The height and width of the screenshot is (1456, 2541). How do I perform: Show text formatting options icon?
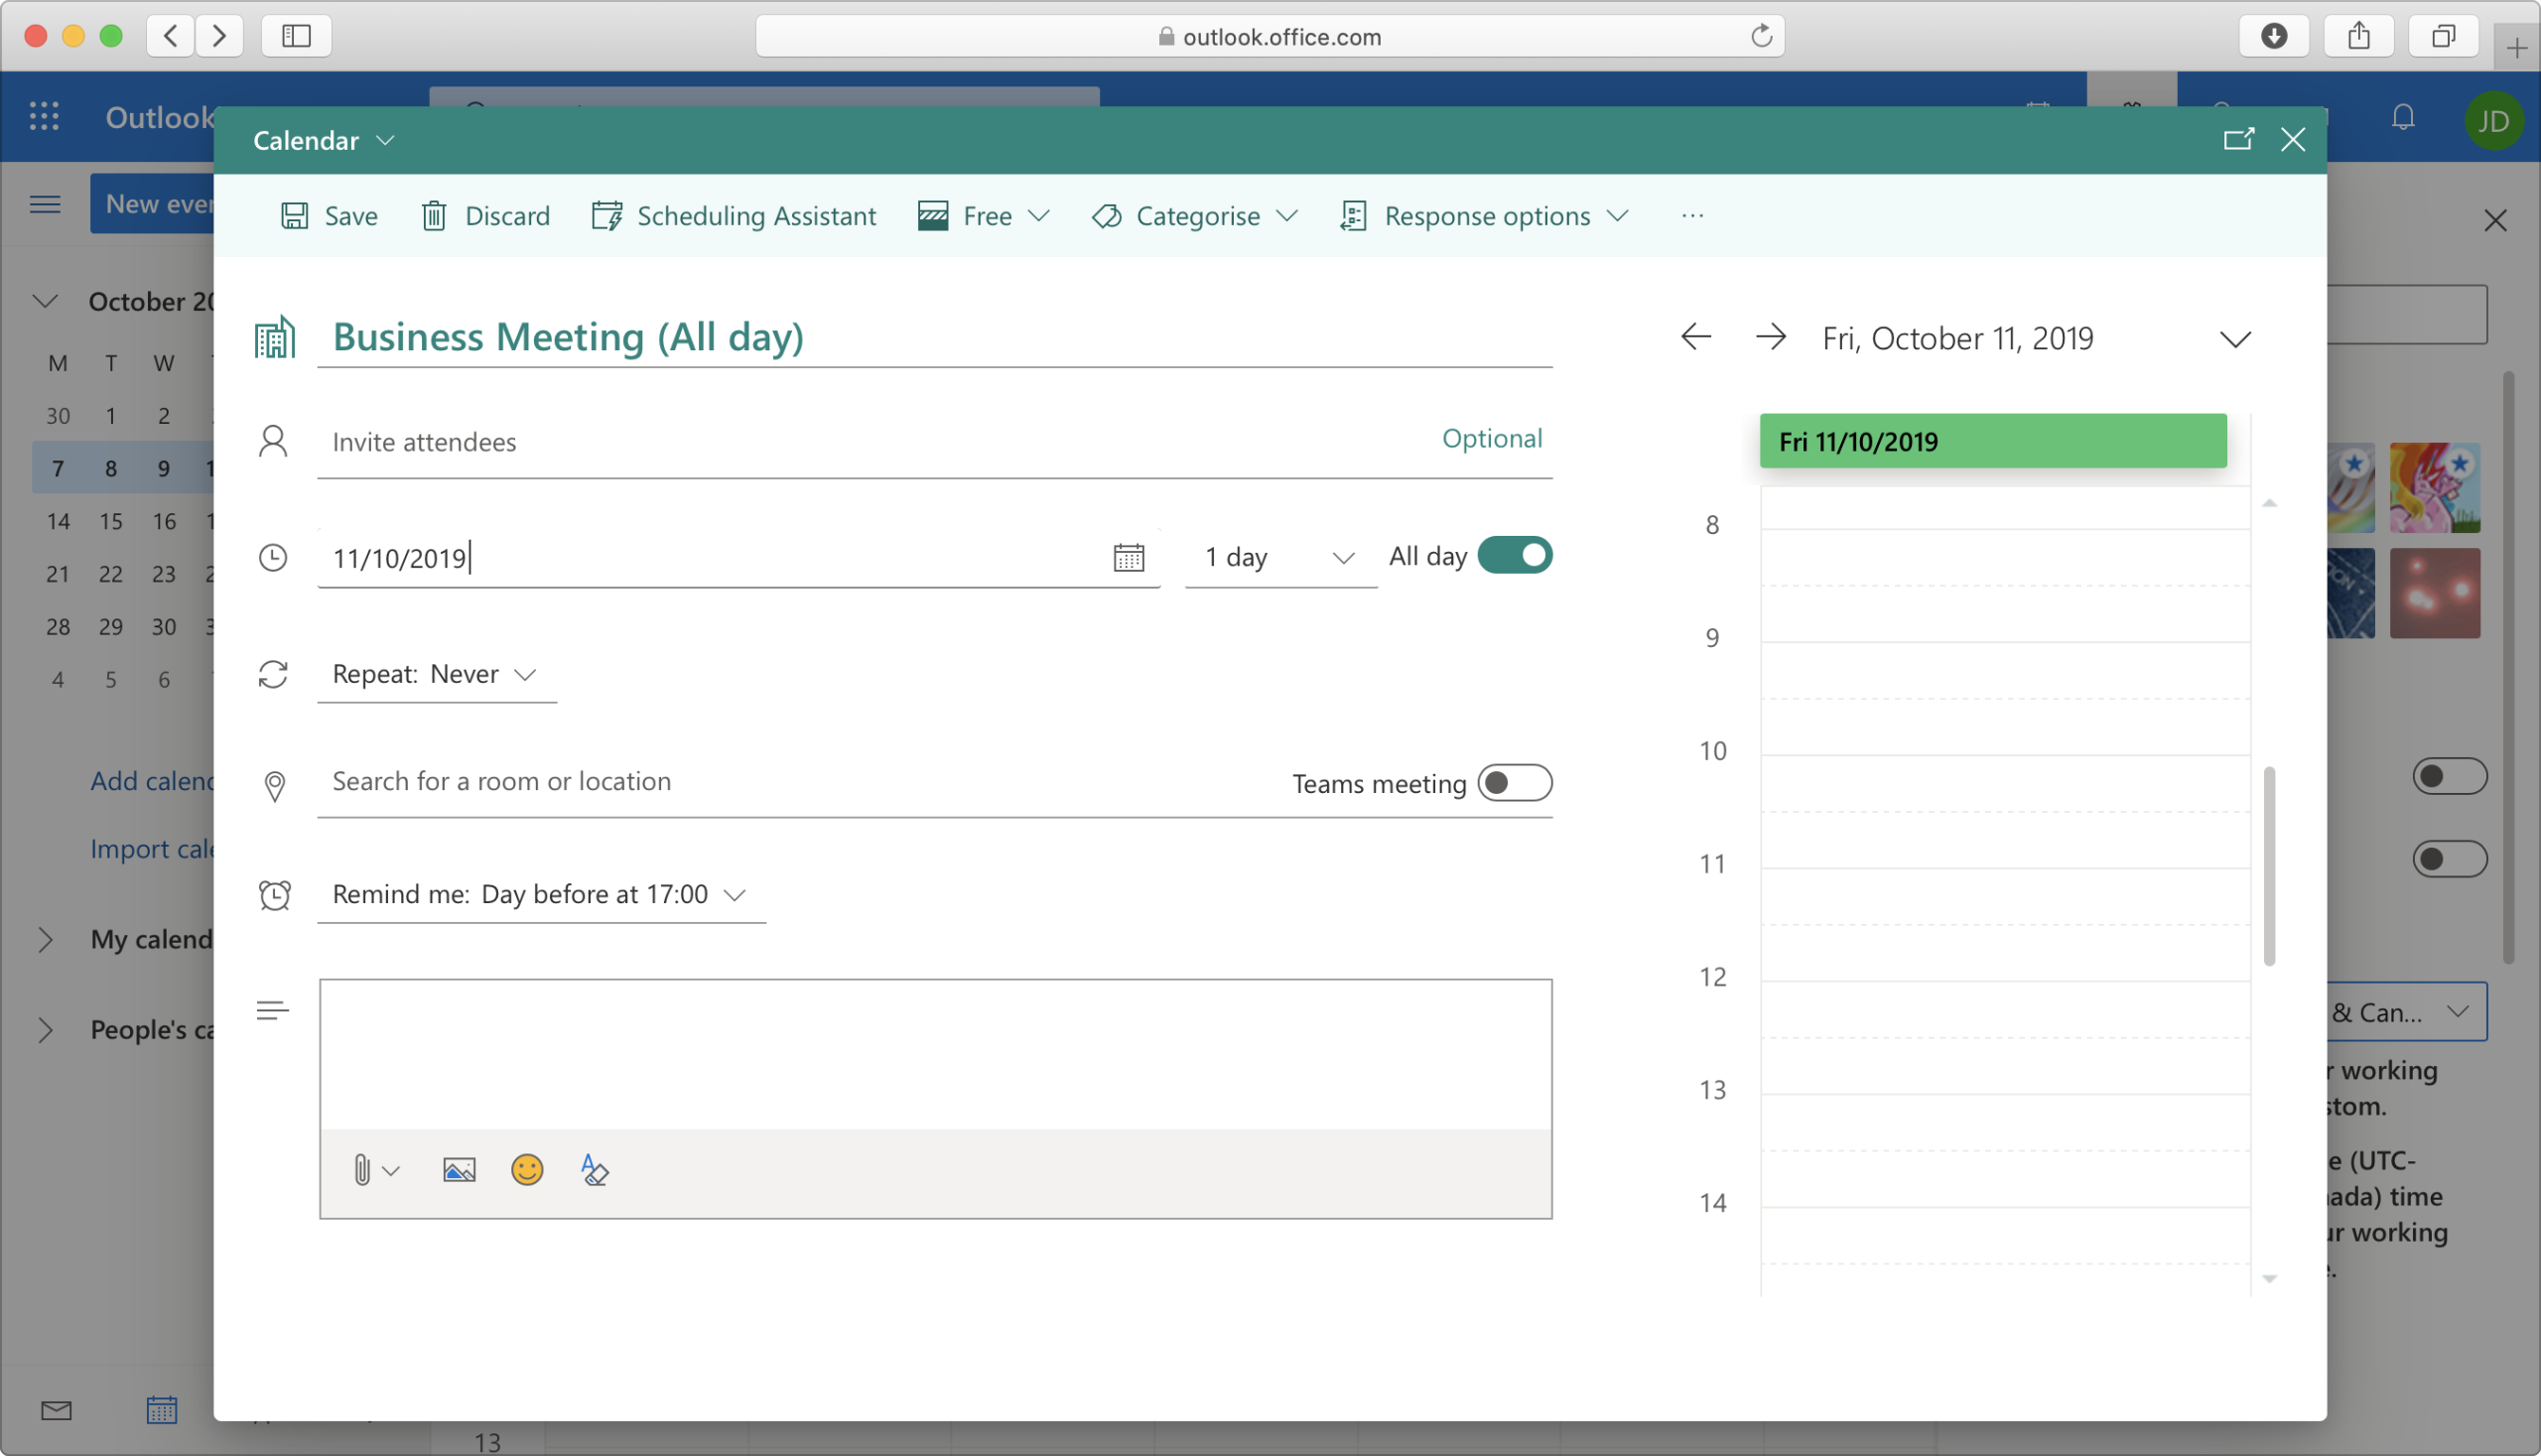[594, 1170]
